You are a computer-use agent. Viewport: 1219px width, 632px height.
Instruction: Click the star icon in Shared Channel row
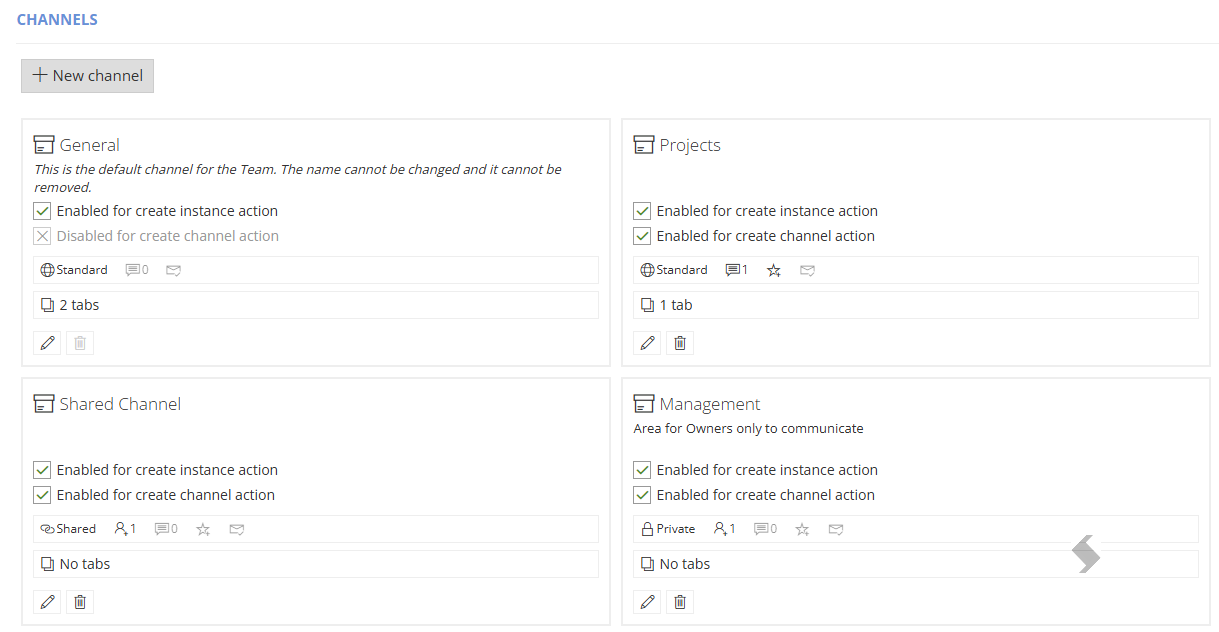tap(203, 529)
